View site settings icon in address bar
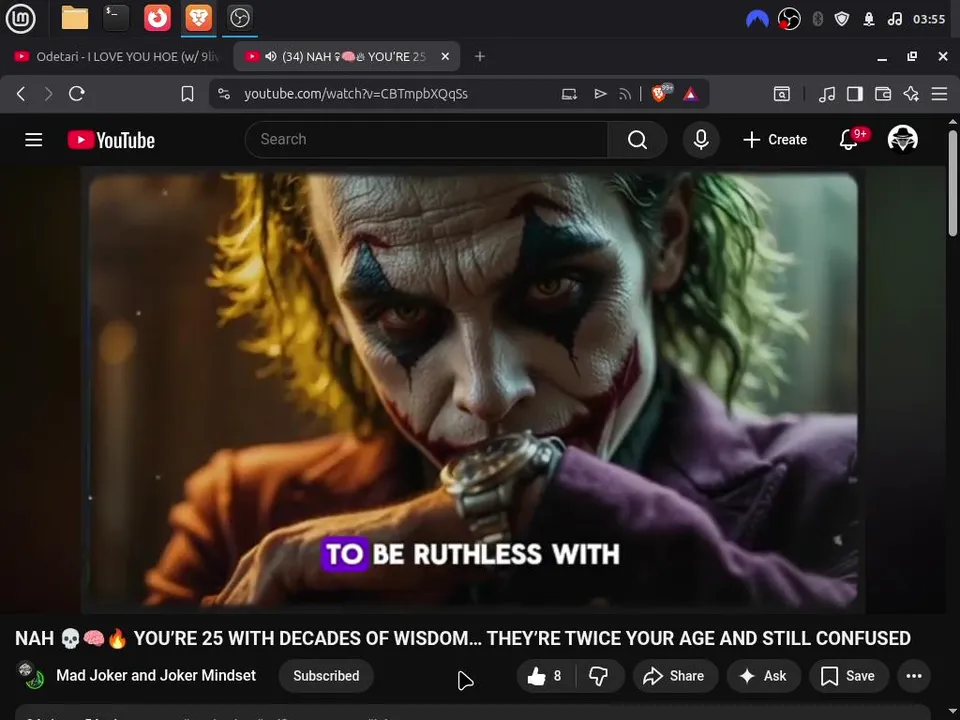The image size is (960, 720). coord(224,94)
